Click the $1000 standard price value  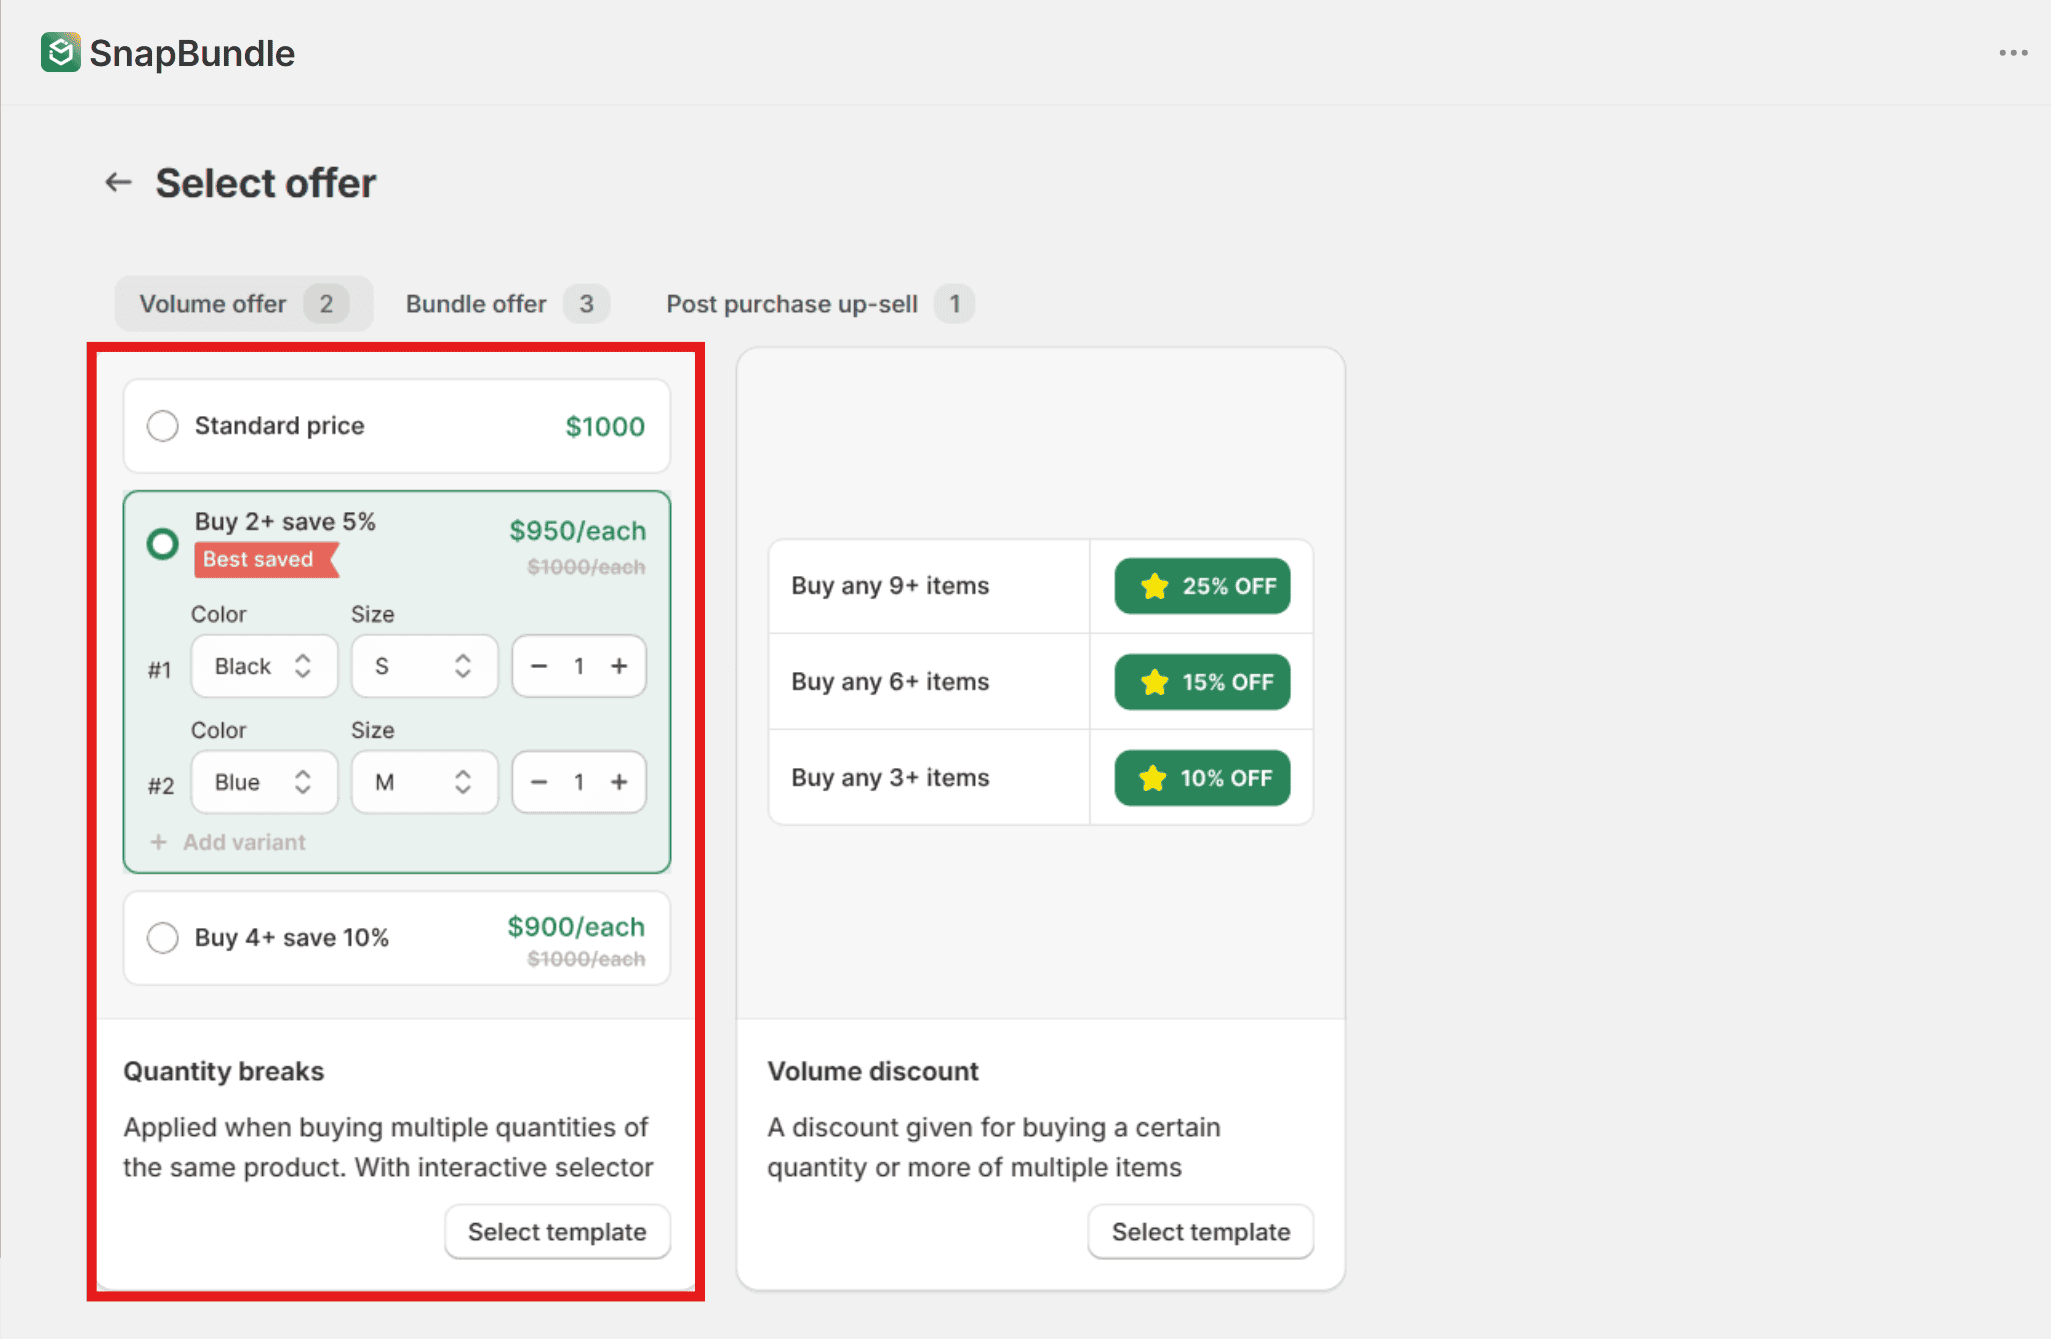click(x=605, y=427)
